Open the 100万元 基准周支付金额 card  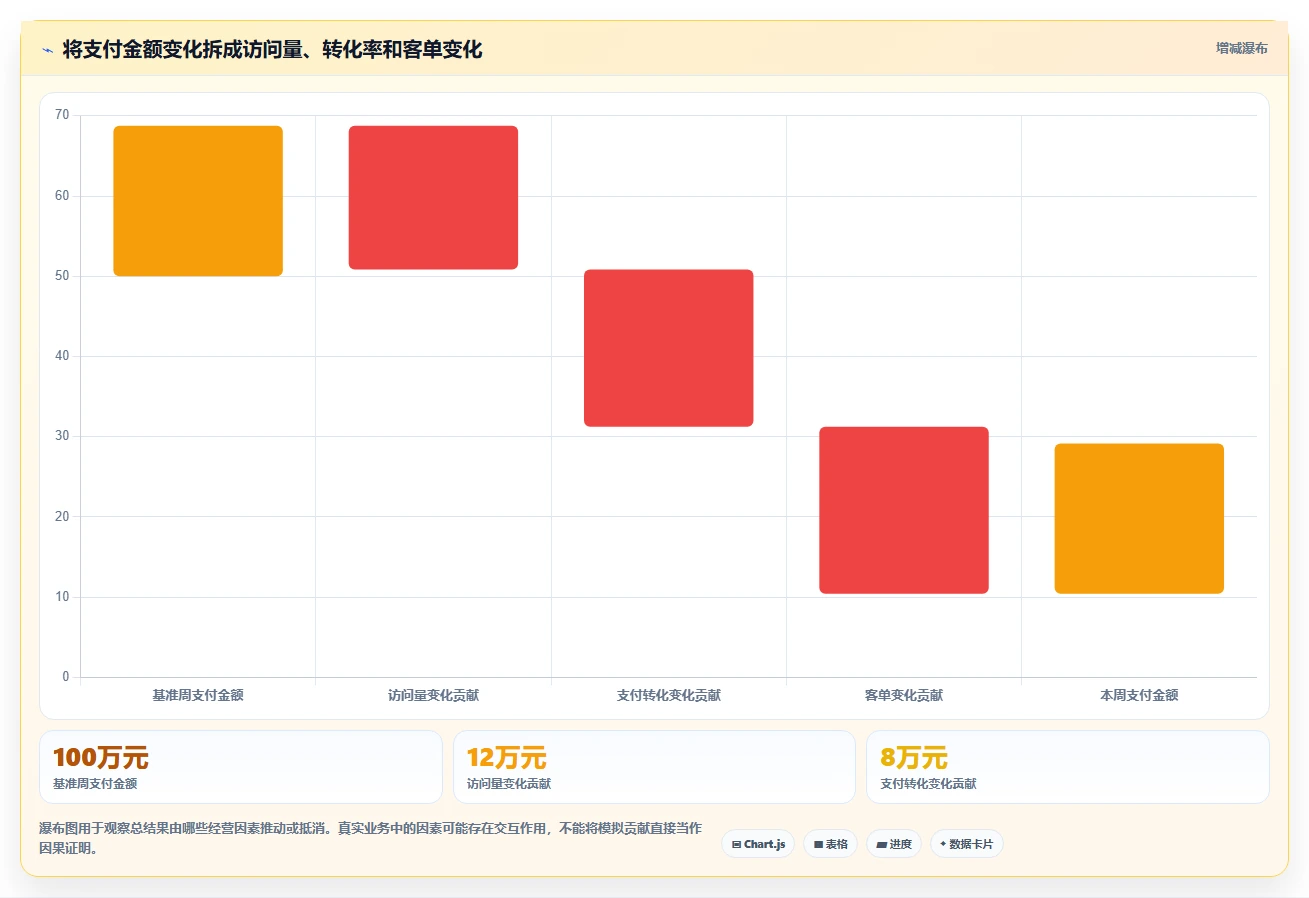click(x=240, y=767)
